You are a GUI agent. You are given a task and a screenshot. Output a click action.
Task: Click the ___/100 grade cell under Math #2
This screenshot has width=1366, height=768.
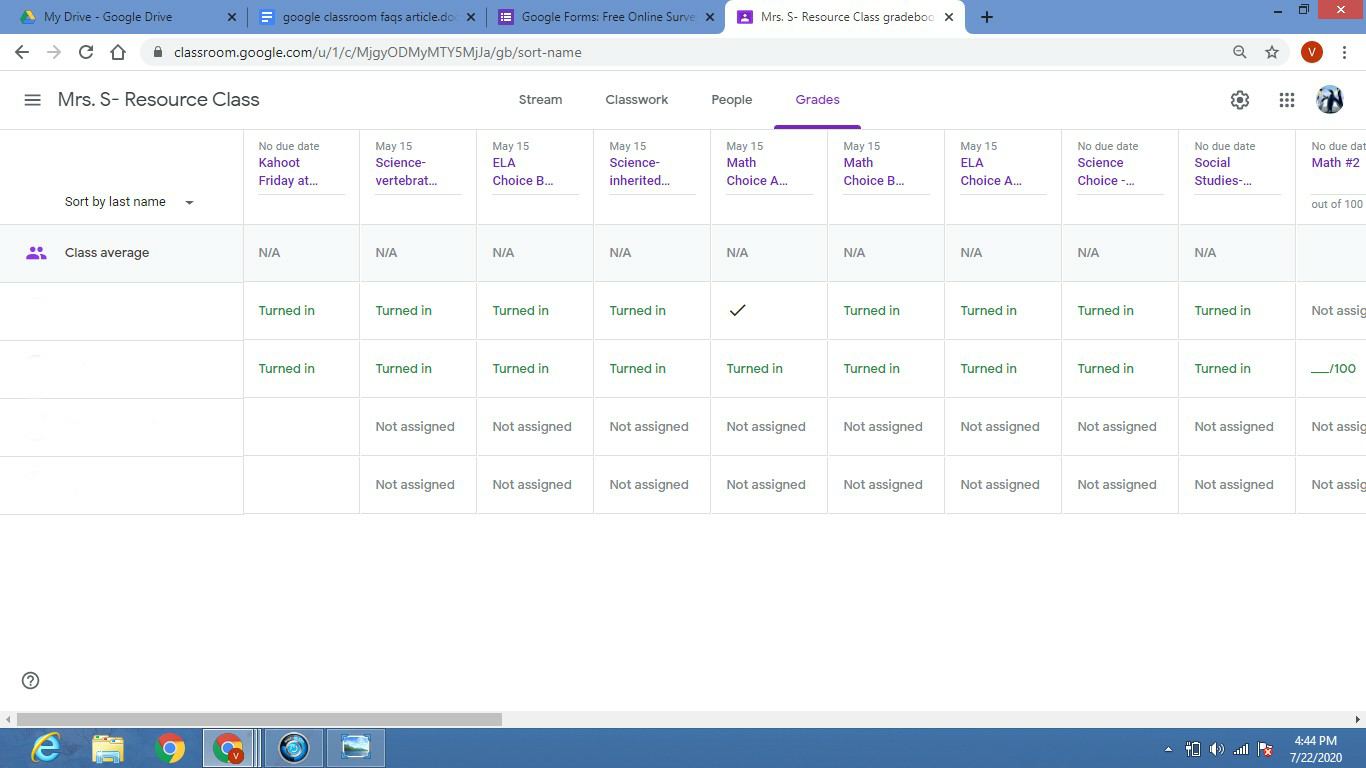[x=1333, y=369]
